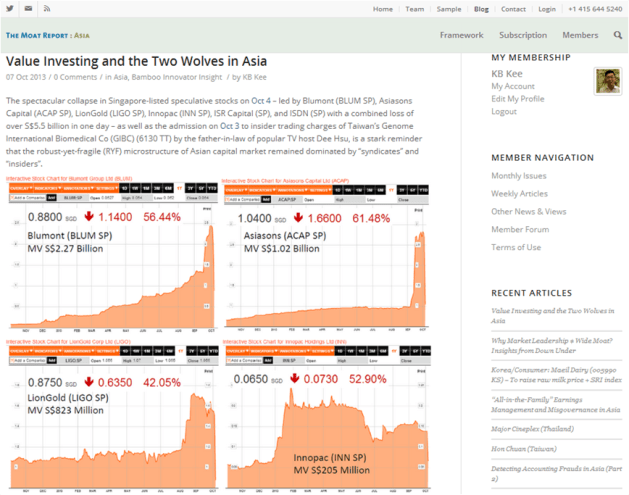Viewport: 629px width, 495px height.
Task: Go to the Blog page
Action: [481, 9]
